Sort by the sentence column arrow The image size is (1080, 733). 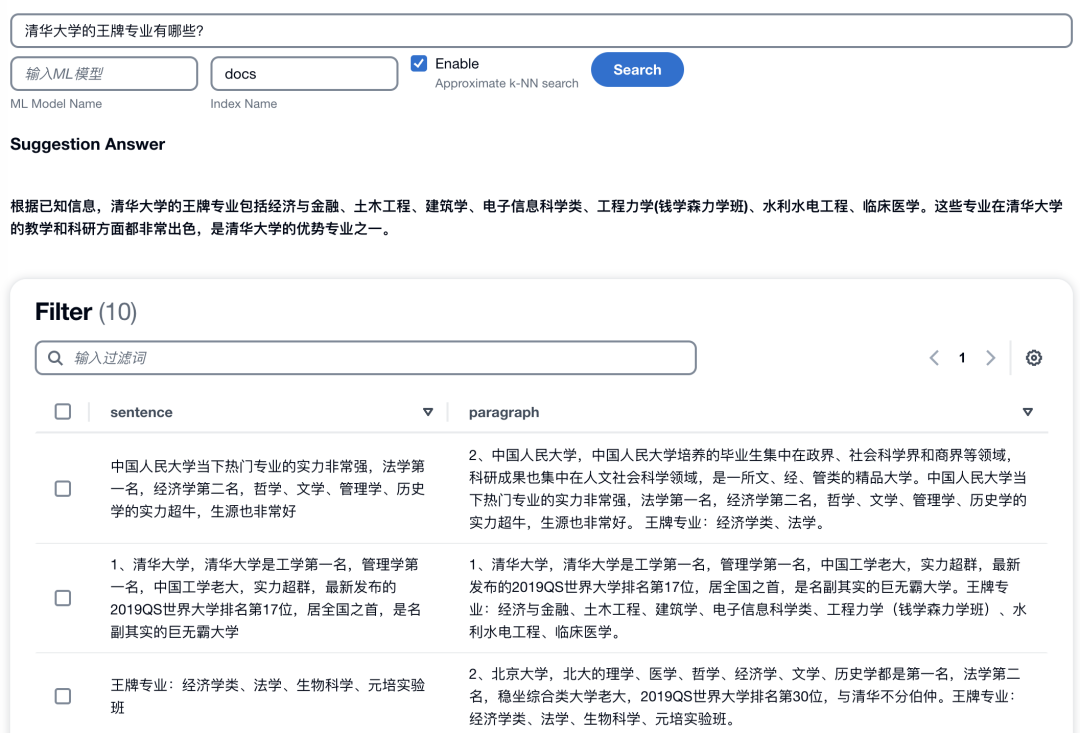(x=428, y=412)
